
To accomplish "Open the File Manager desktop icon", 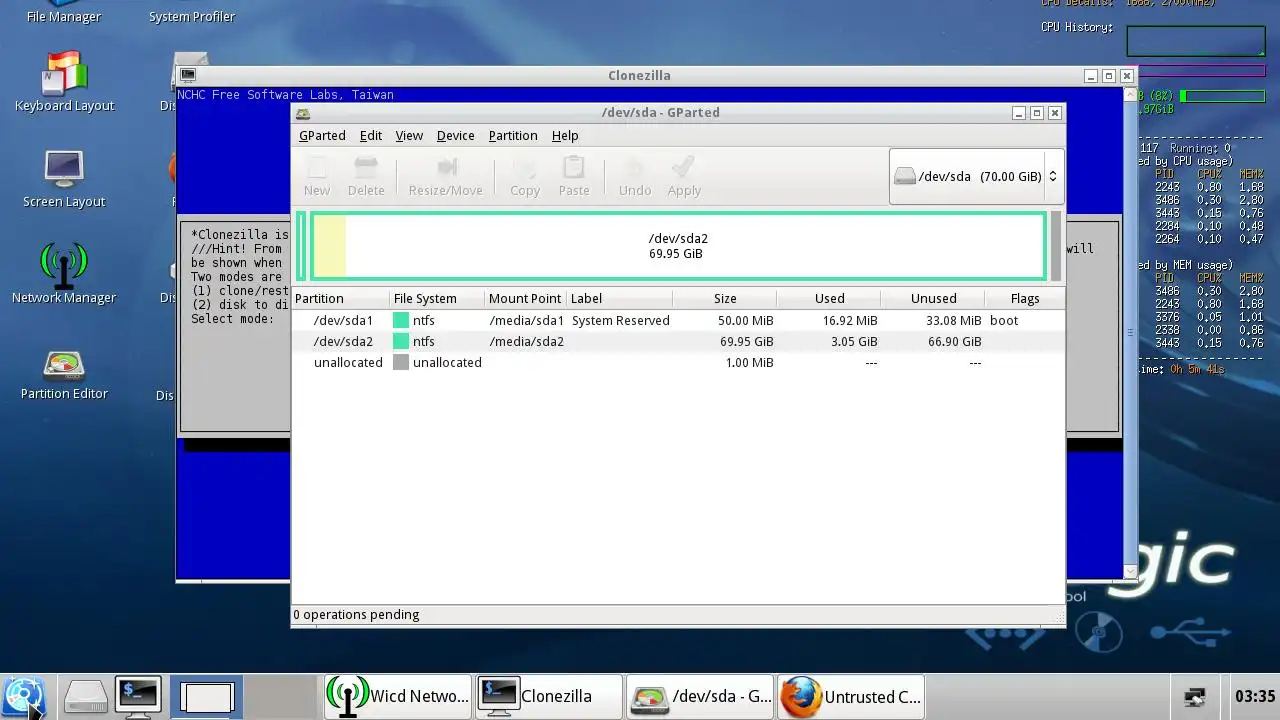I will click(64, 13).
